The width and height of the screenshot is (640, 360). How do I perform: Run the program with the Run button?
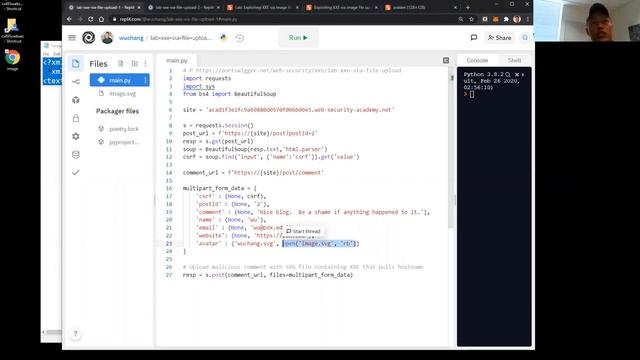point(298,38)
